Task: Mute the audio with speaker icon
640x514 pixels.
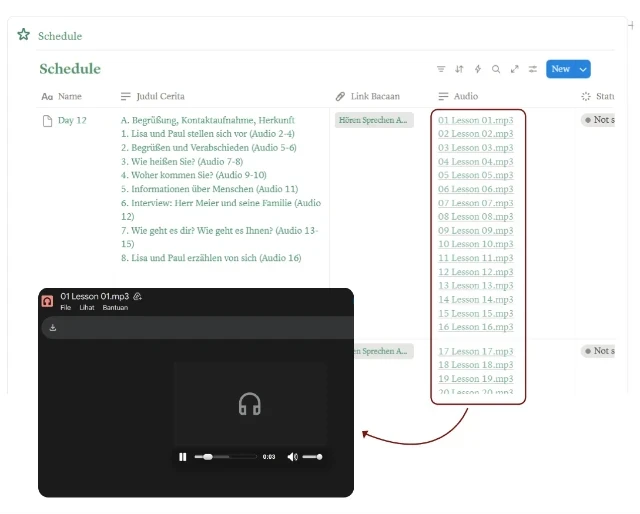Action: (292, 457)
